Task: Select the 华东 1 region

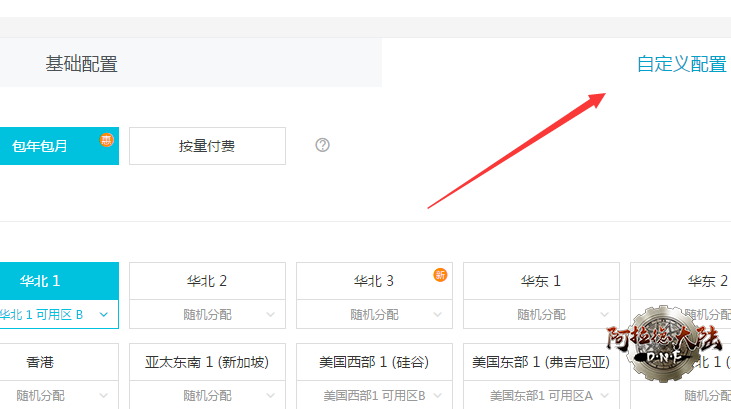Action: pos(541,281)
